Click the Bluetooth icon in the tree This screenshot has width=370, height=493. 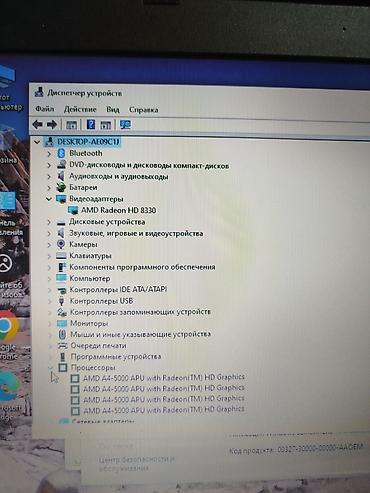[61, 153]
